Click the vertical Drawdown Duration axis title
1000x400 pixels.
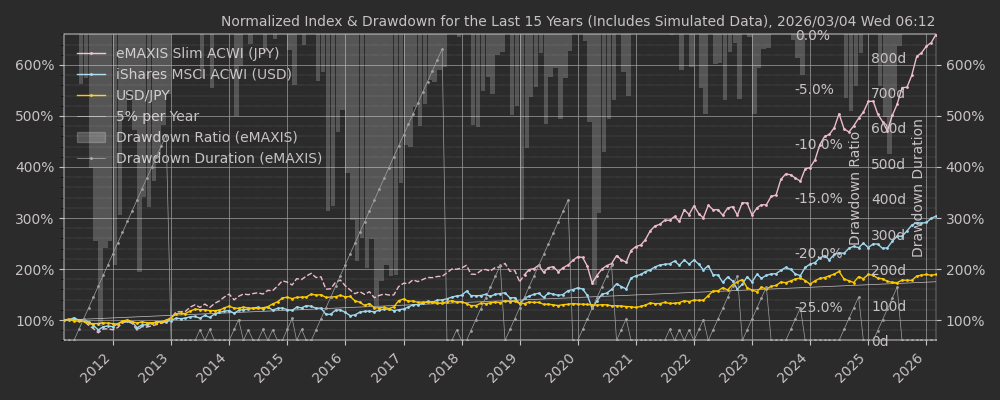click(x=918, y=188)
